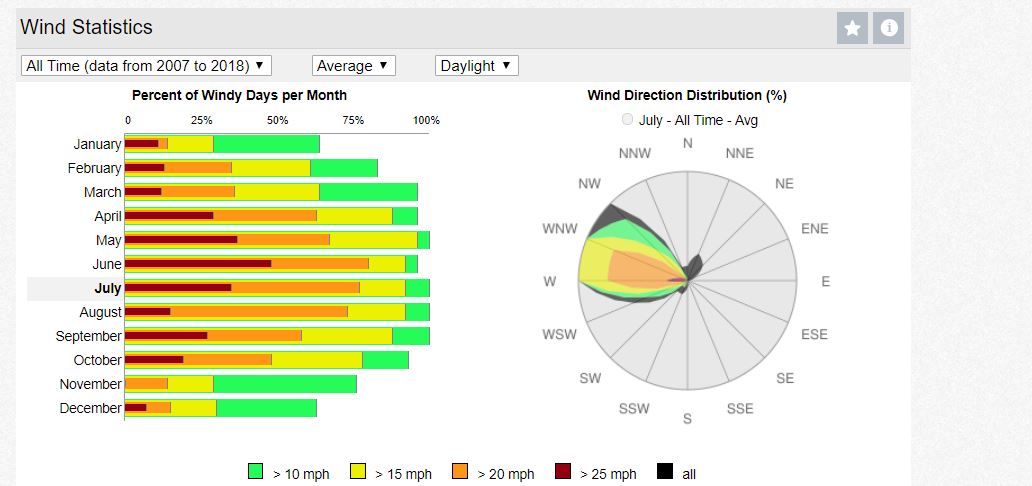Click the '> 25 mph' legend text
The width and height of the screenshot is (1032, 486).
tap(608, 474)
